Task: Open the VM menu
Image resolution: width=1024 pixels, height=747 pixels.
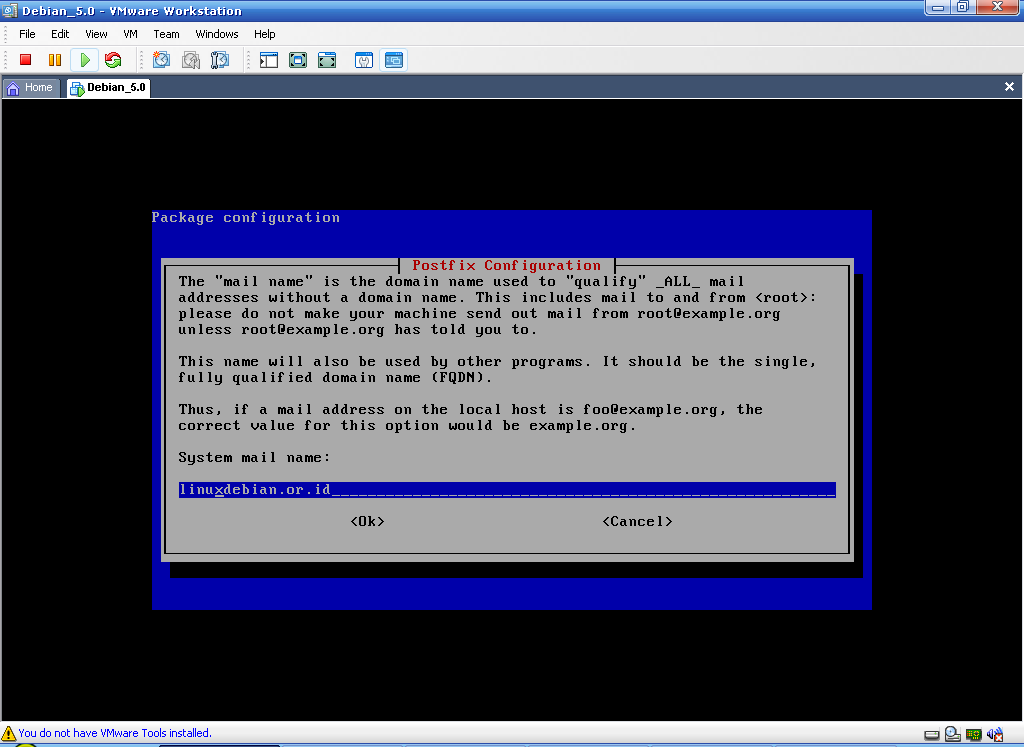Action: [x=131, y=34]
